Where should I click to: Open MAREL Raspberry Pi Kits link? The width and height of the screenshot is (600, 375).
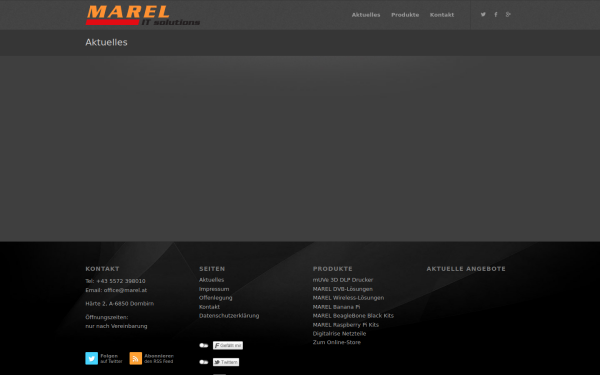(346, 325)
